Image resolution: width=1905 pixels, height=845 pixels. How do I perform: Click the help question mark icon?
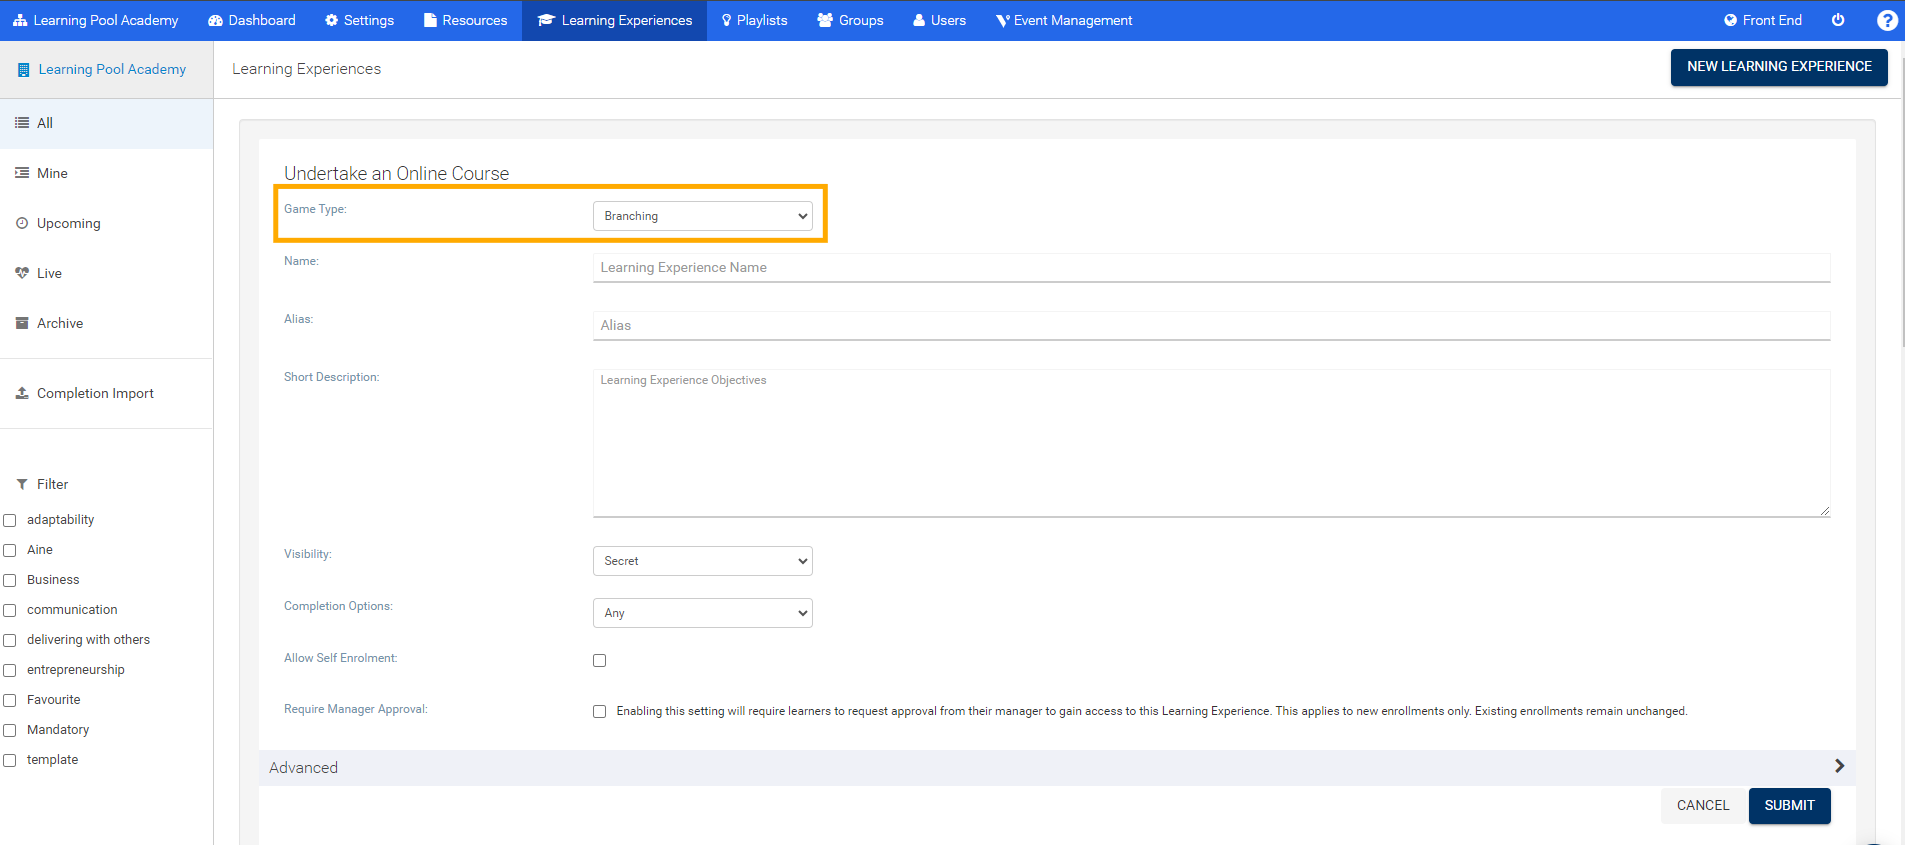[1887, 20]
